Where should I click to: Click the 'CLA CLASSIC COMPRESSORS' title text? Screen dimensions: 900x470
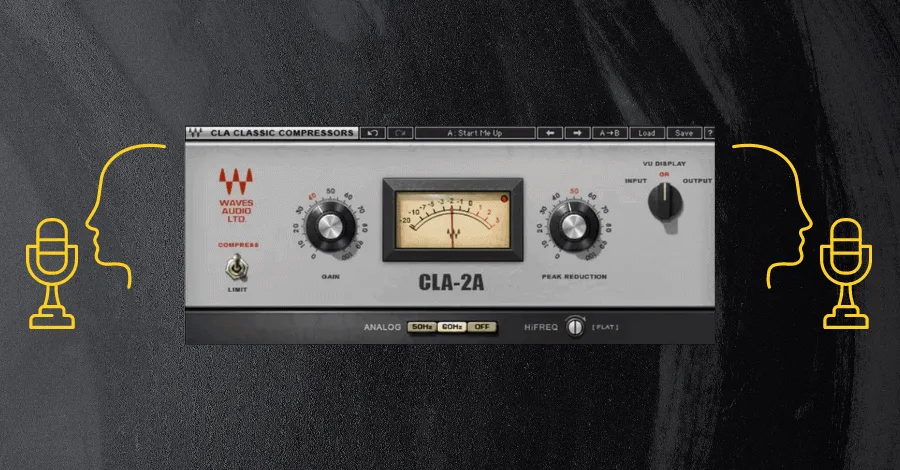(x=282, y=133)
